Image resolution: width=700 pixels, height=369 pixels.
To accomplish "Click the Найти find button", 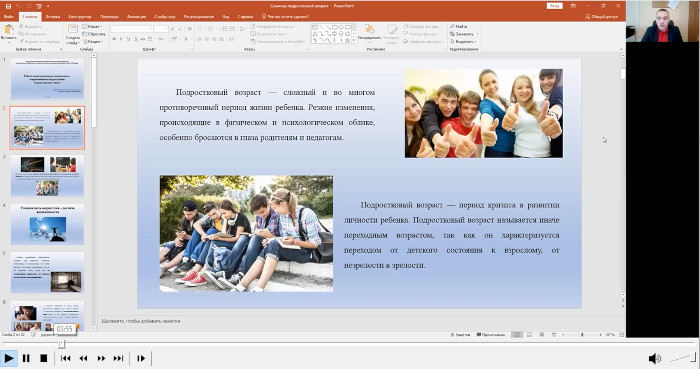I will (x=459, y=27).
